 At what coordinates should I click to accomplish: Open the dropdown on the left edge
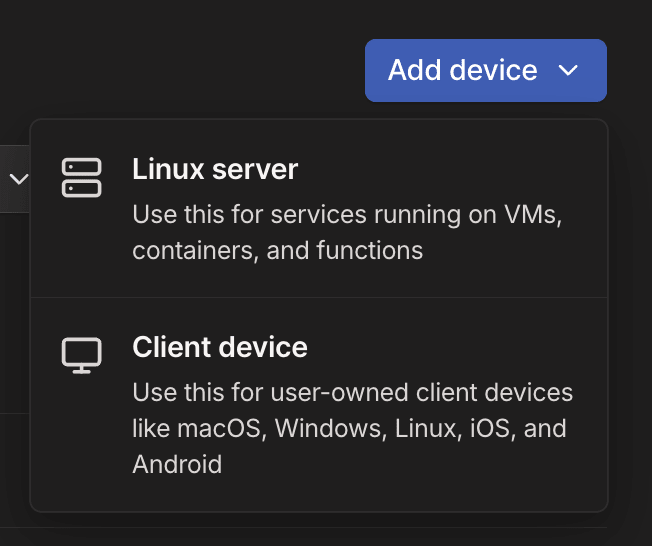pyautogui.click(x=18, y=179)
